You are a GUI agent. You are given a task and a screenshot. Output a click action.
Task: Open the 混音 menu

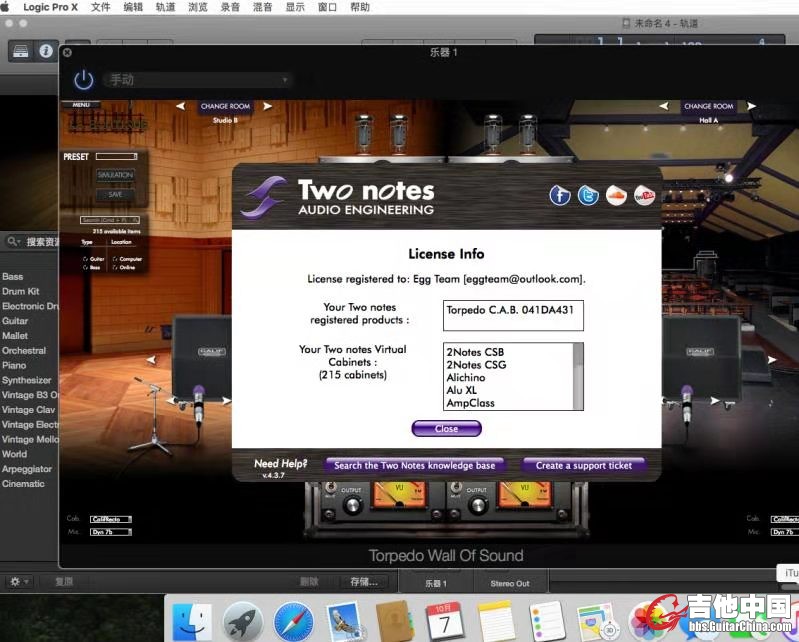click(x=261, y=7)
